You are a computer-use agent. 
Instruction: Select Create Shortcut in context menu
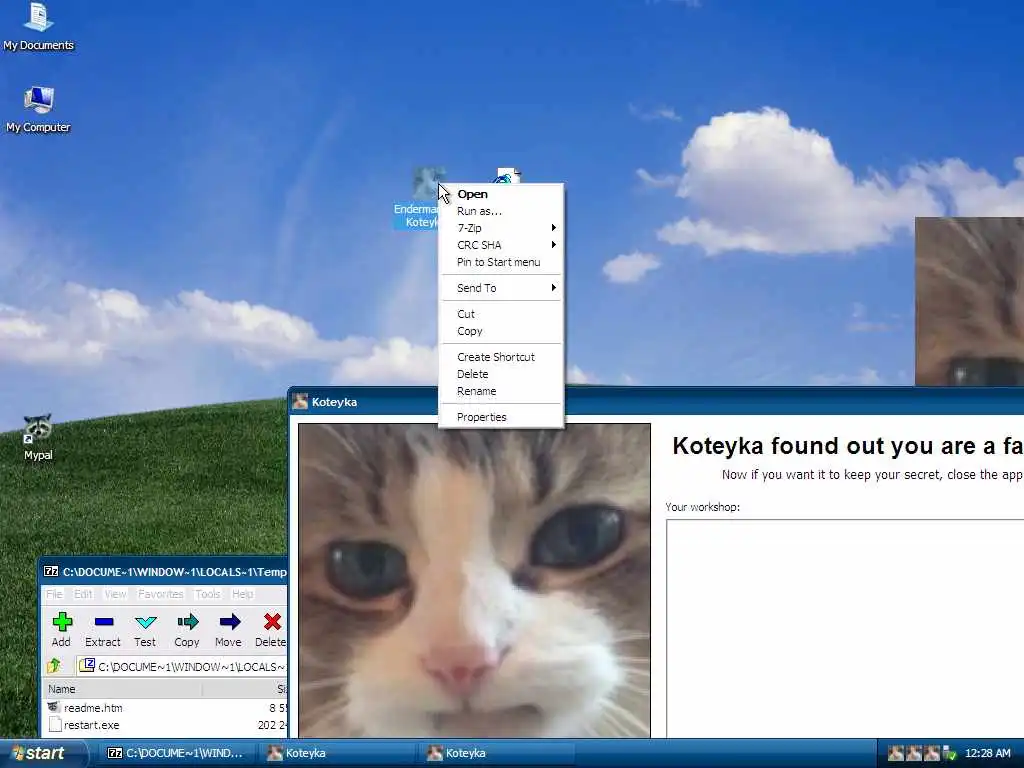[501, 357]
